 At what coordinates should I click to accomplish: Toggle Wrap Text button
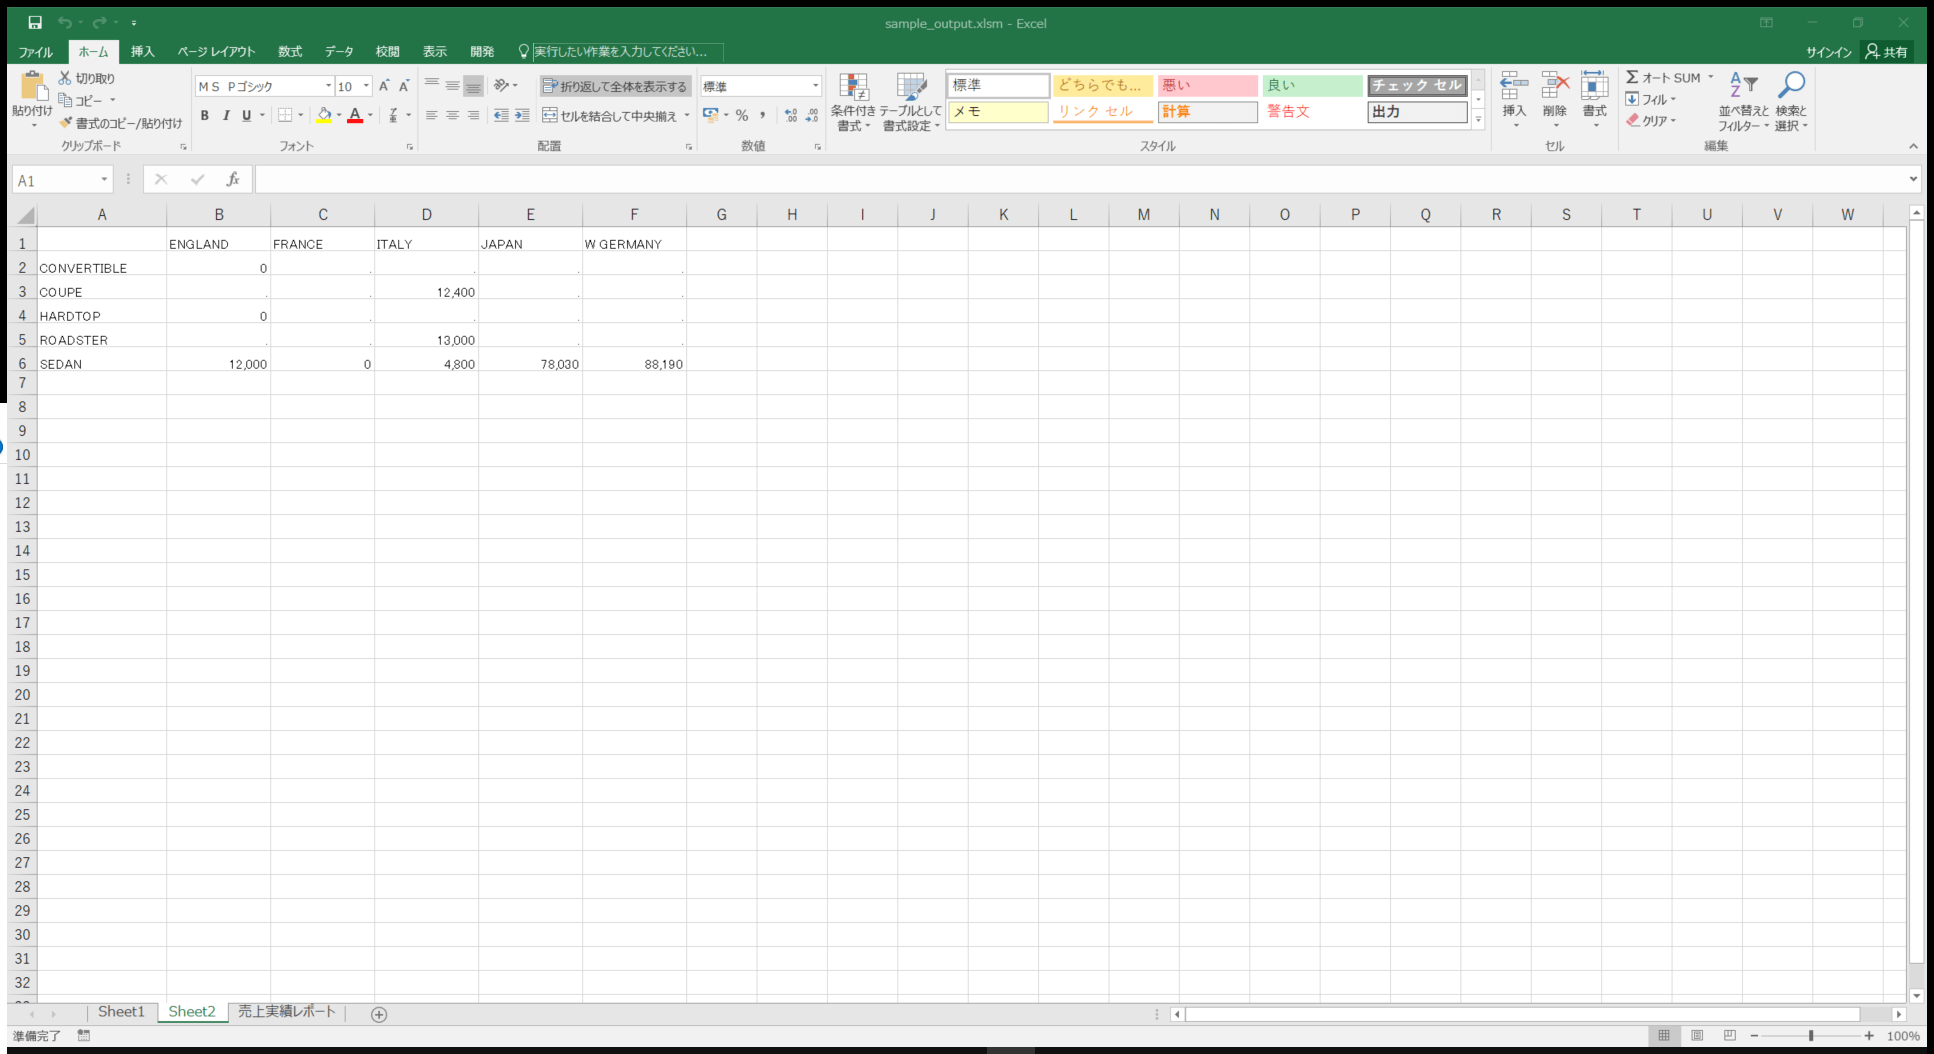615,86
